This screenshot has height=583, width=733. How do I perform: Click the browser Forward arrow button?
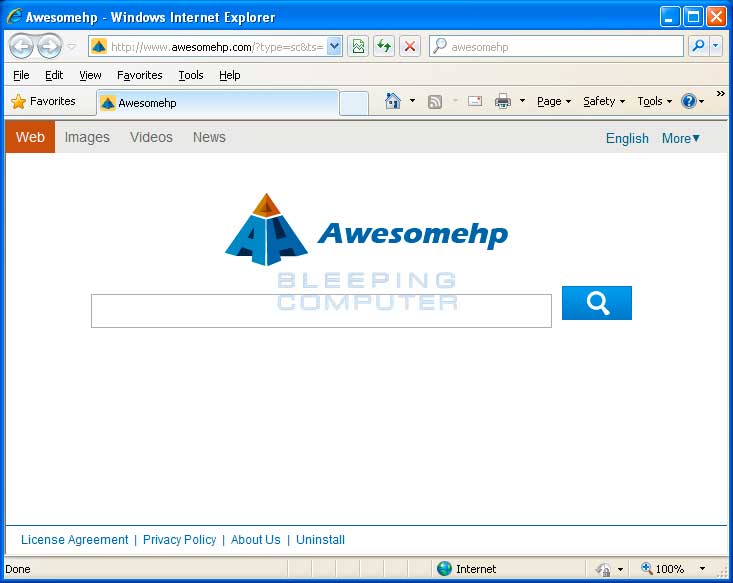[x=50, y=46]
